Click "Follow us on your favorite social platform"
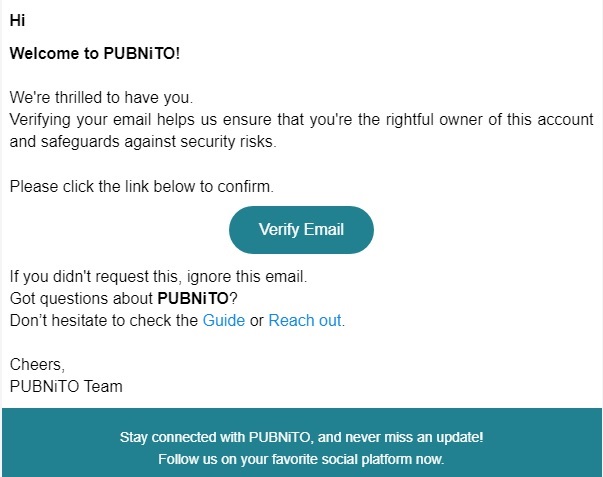This screenshot has width=603, height=477. tap(300, 460)
